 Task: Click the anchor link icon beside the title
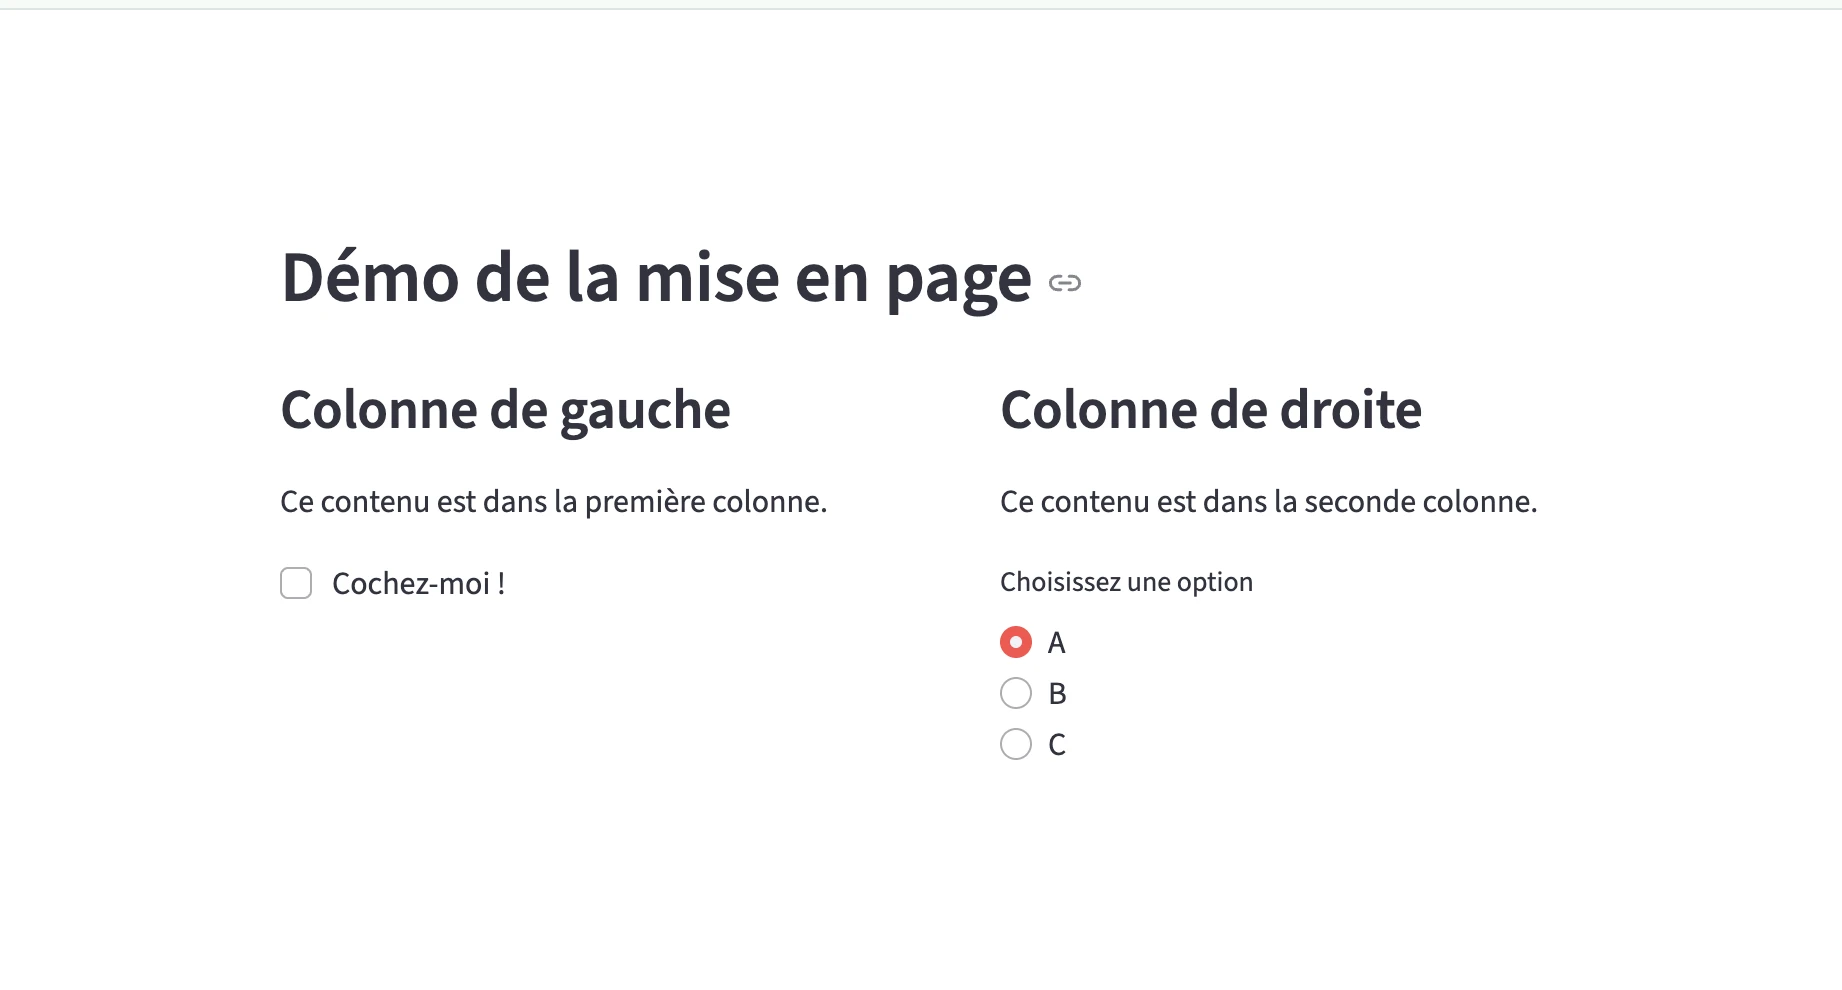point(1065,283)
